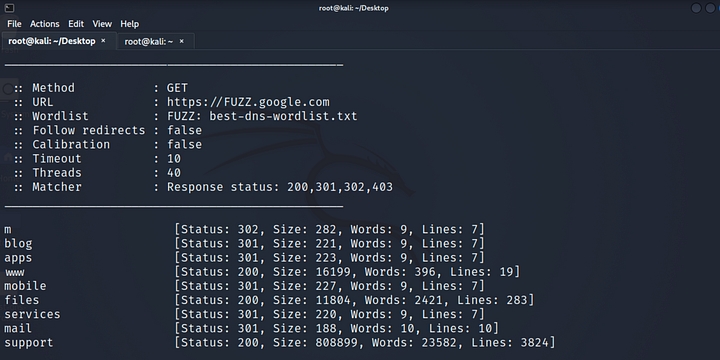720x360 pixels.
Task: Click the Calibration label
Action: point(71,144)
